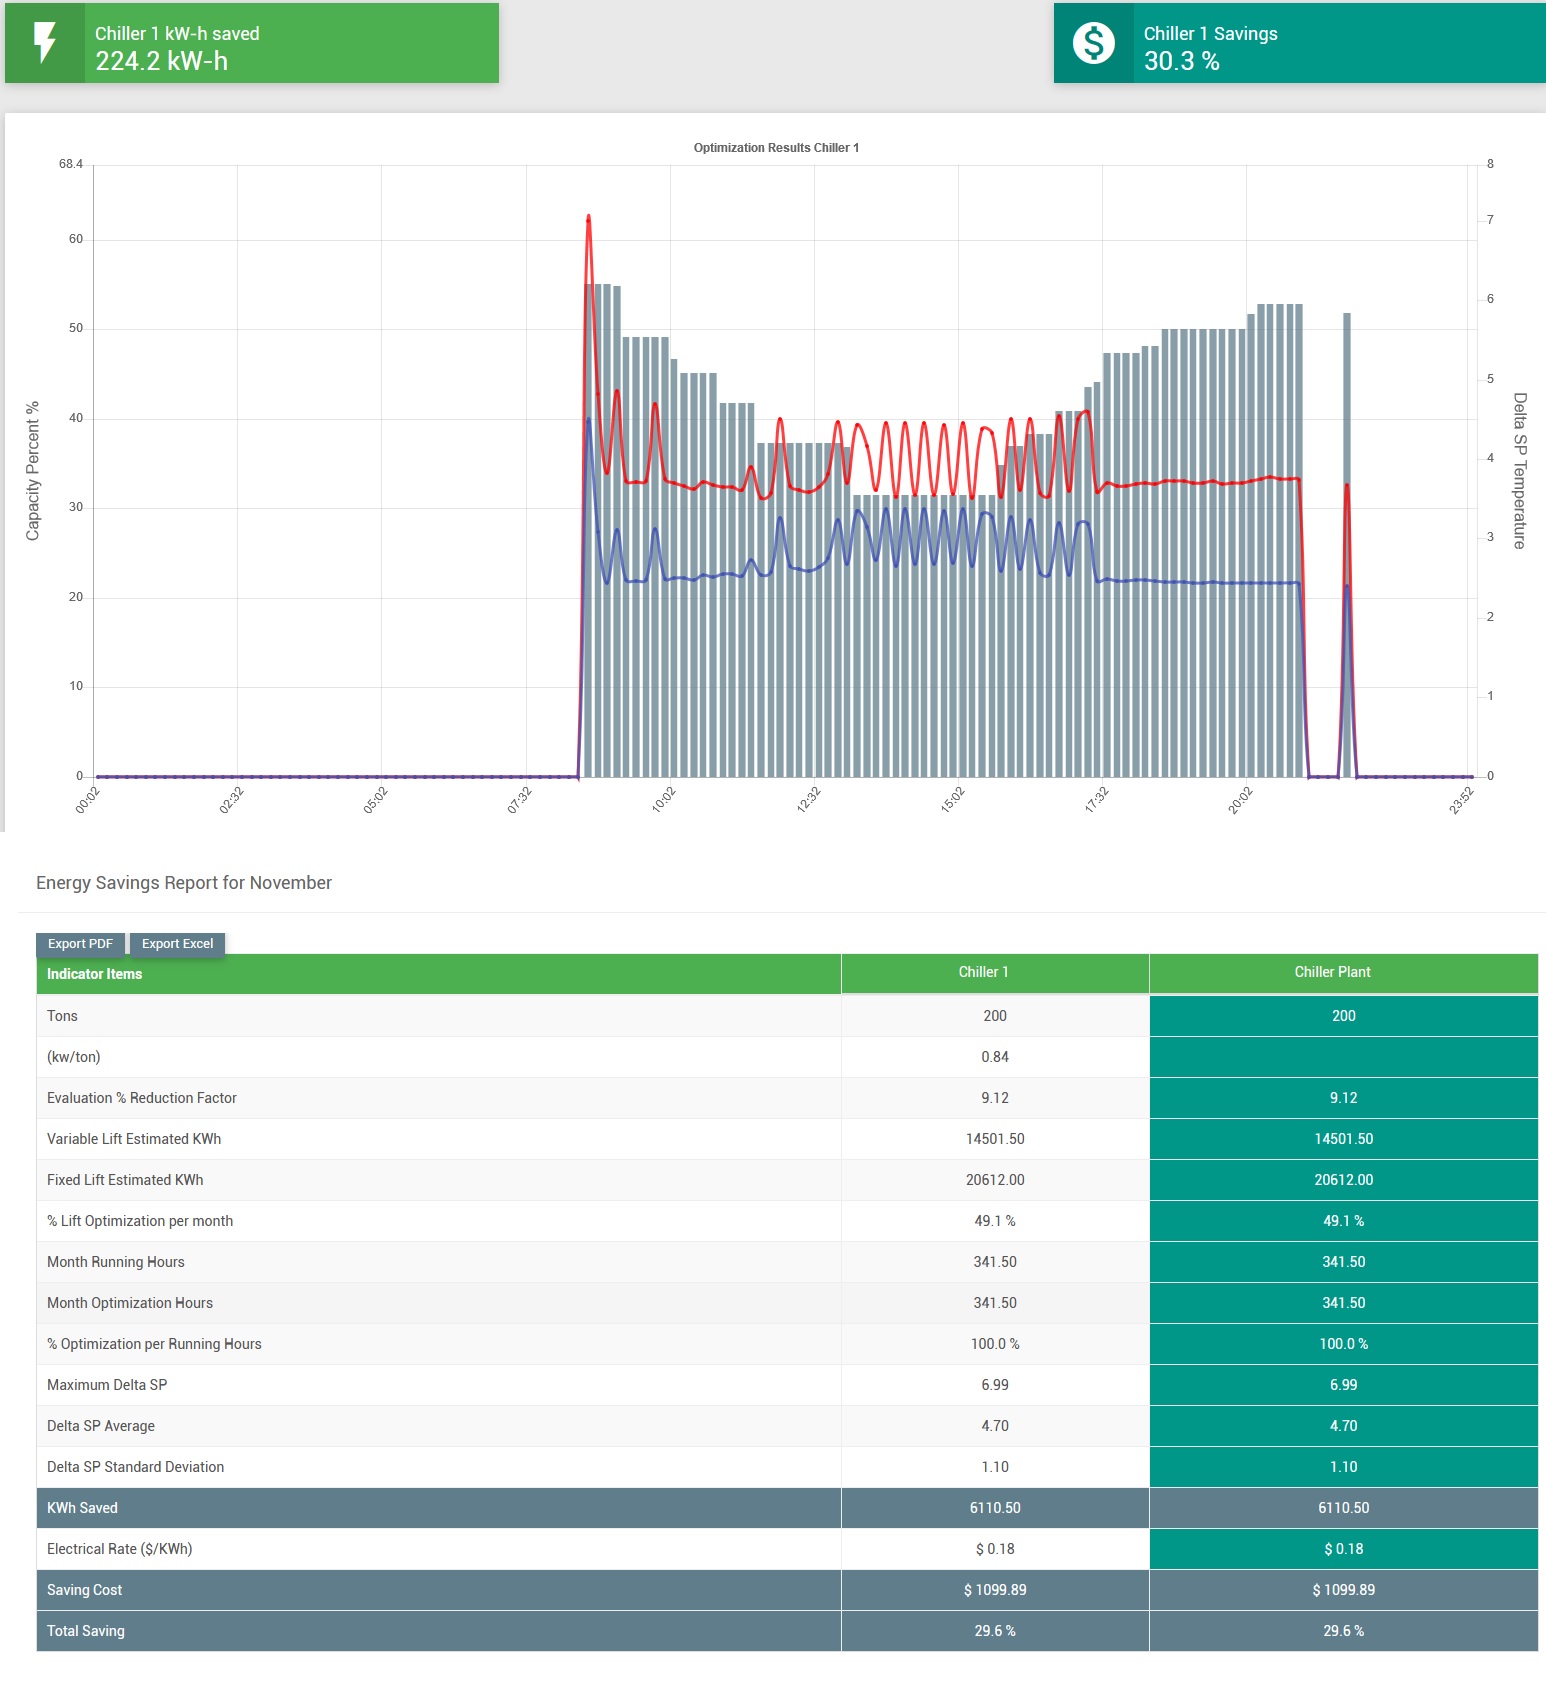The image size is (1546, 1682).
Task: Click 'Month Running Hours' row label
Action: [x=116, y=1262]
